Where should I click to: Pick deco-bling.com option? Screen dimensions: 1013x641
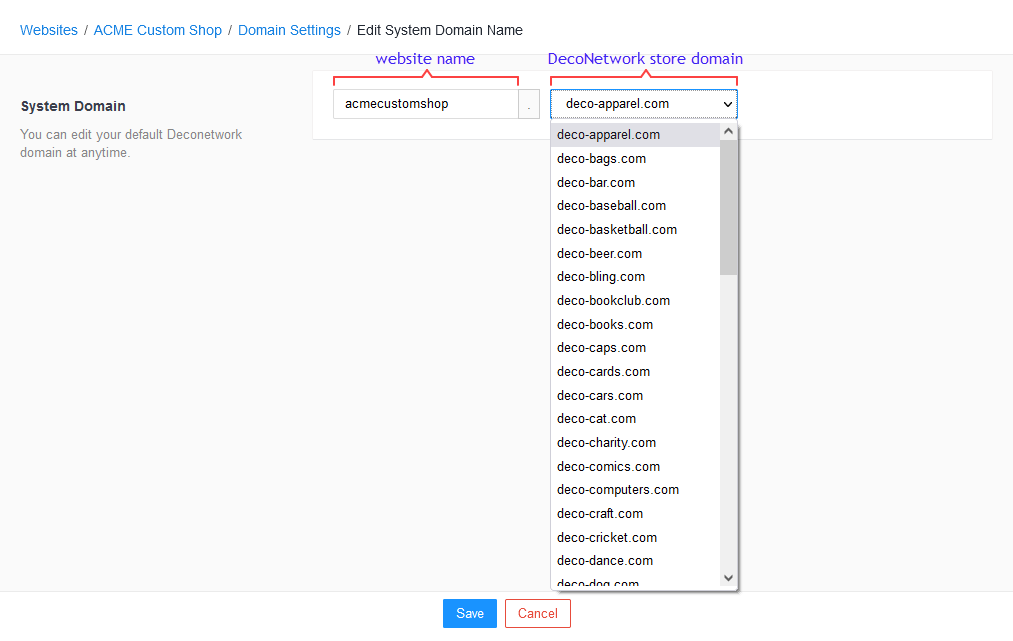[x=636, y=277]
